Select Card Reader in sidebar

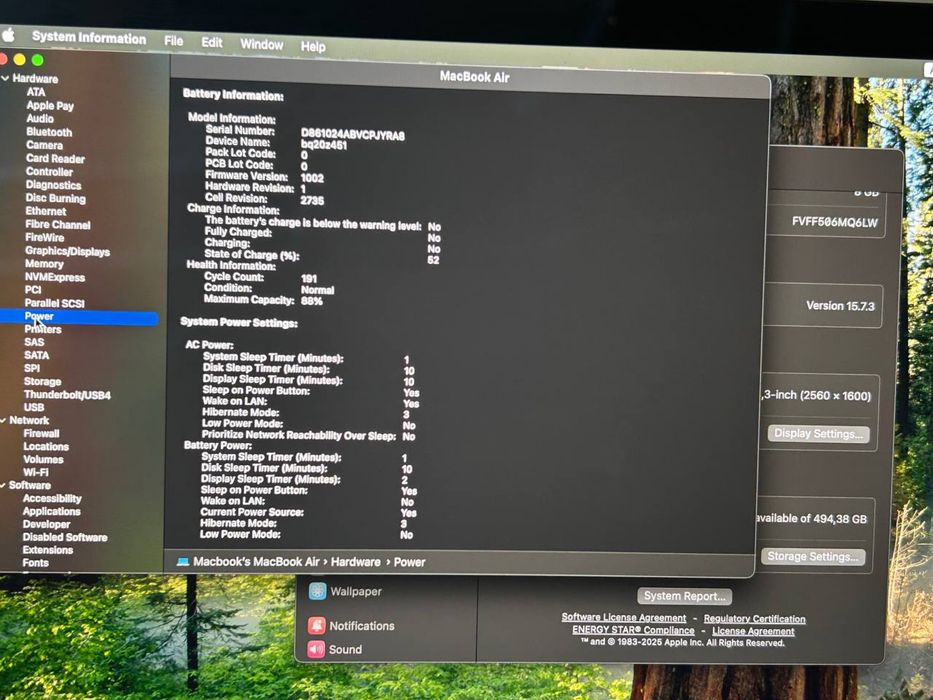point(55,159)
